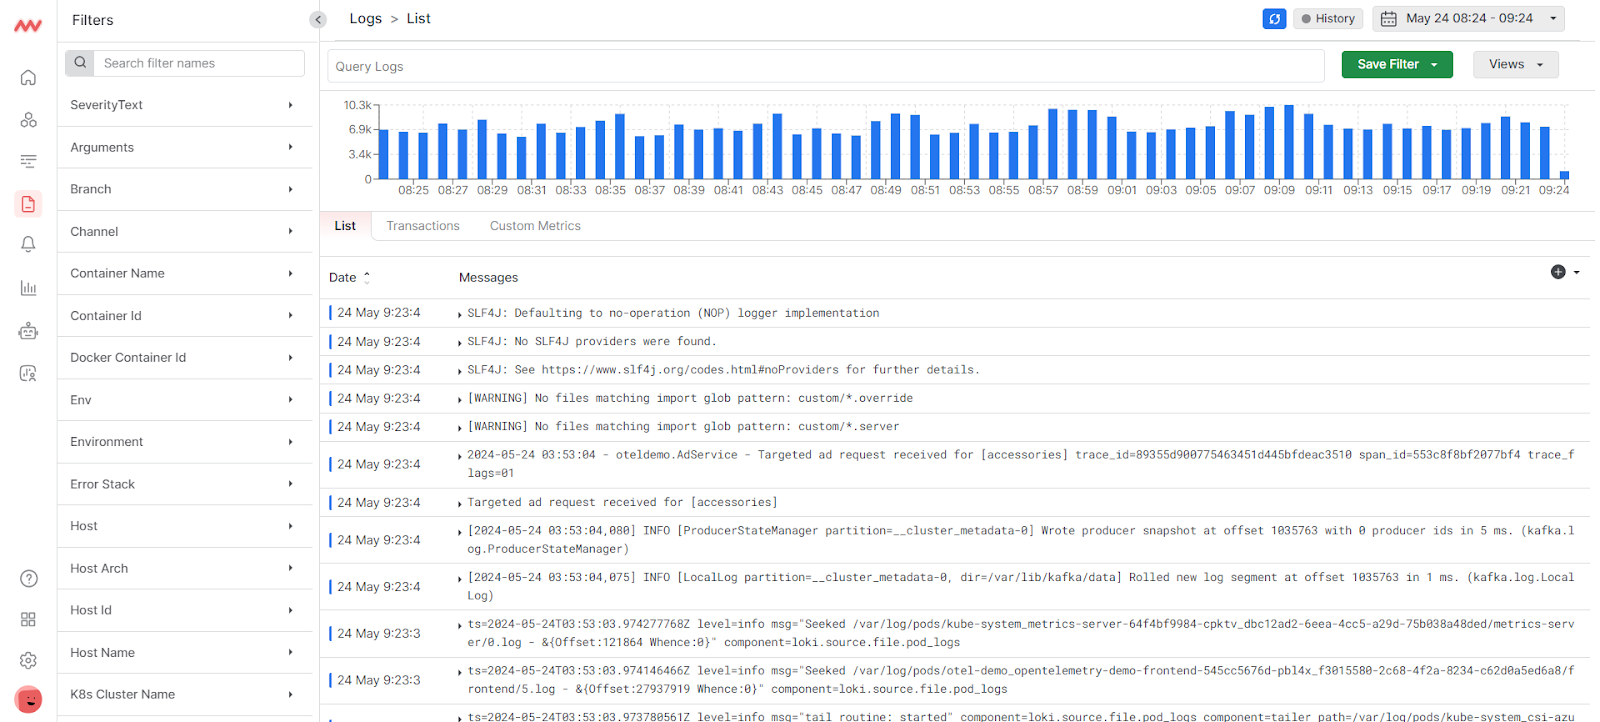The width and height of the screenshot is (1600, 722).
Task: Expand the LocalLog partition log row
Action: (459, 578)
